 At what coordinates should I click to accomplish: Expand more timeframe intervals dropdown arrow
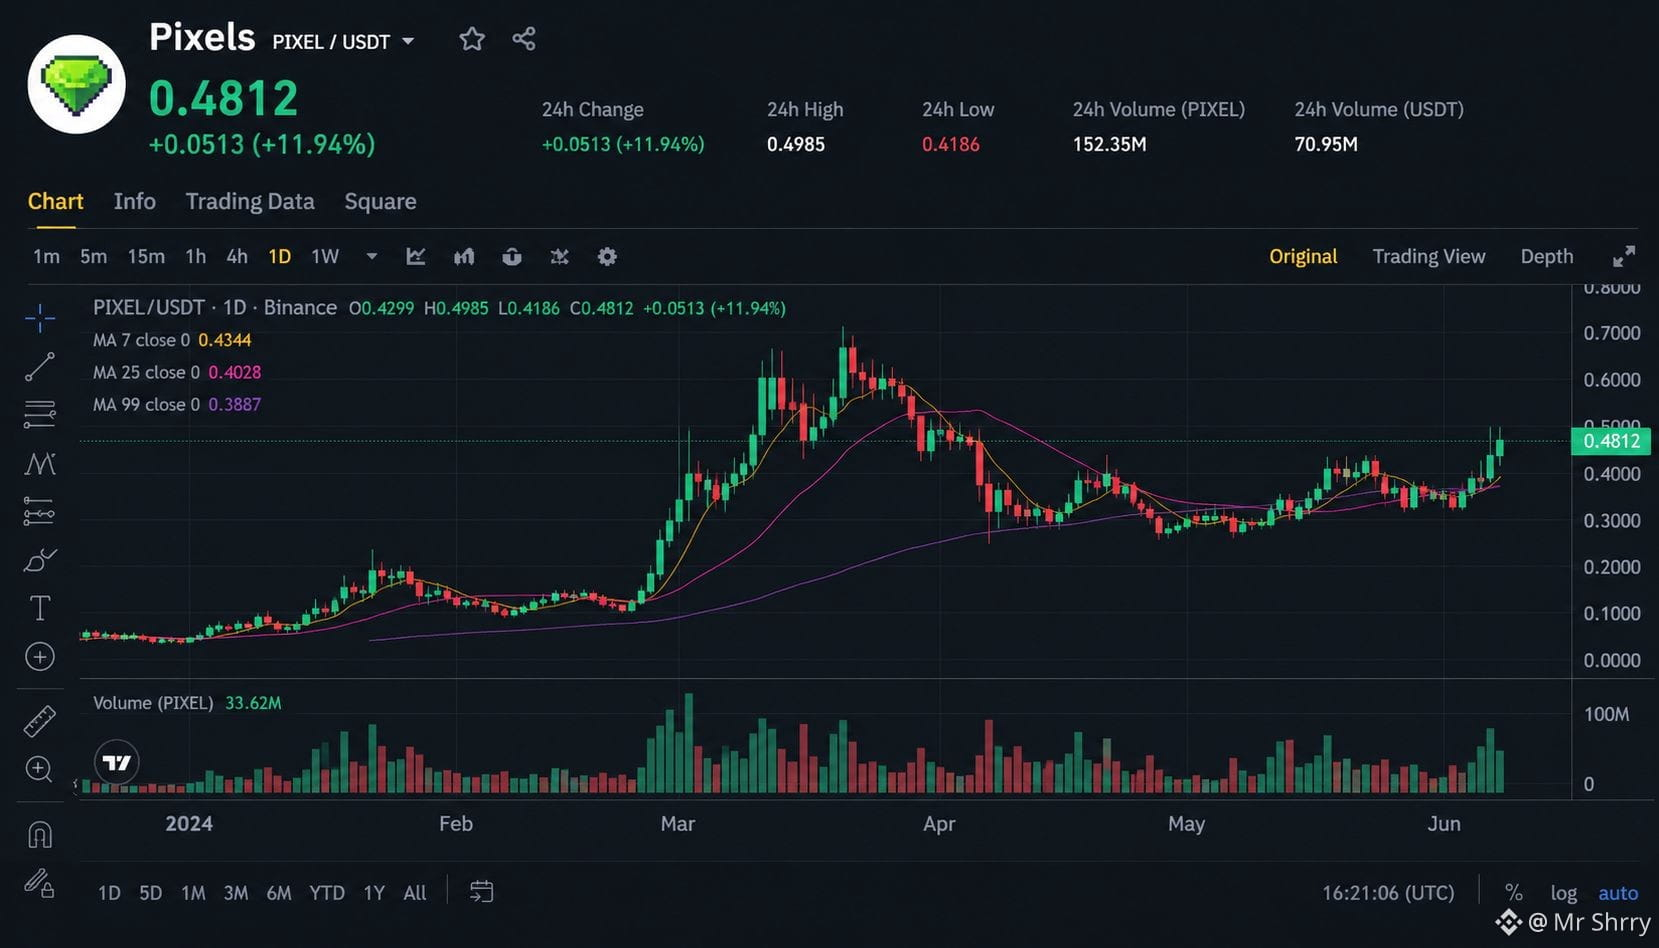coord(372,257)
